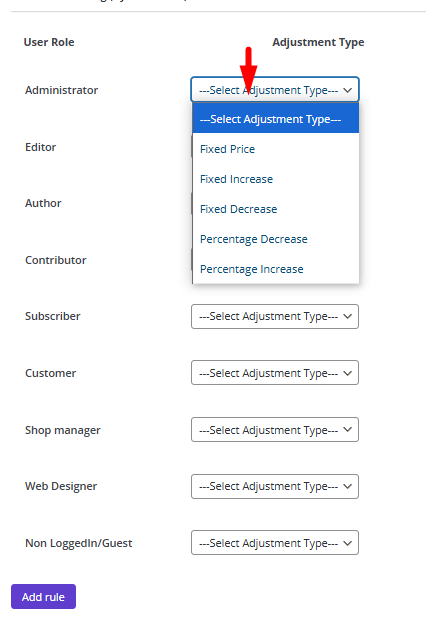Click the chevron arrow on the Subscriber dropdown

[x=348, y=316]
